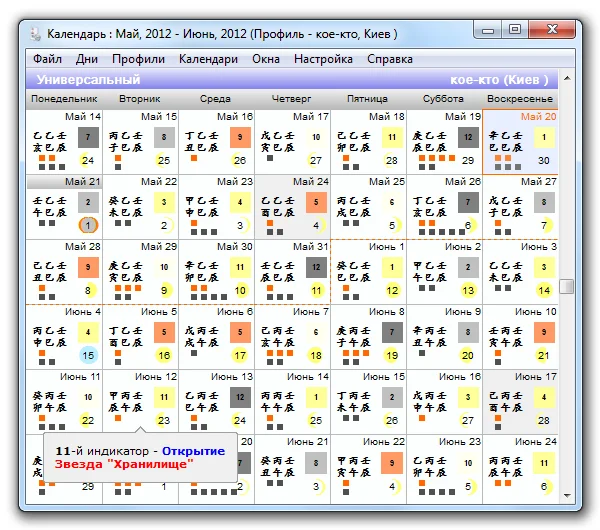Viewport: 600px width, 530px height.
Task: Click the orange indicator 5 on May 24
Action: (x=316, y=202)
